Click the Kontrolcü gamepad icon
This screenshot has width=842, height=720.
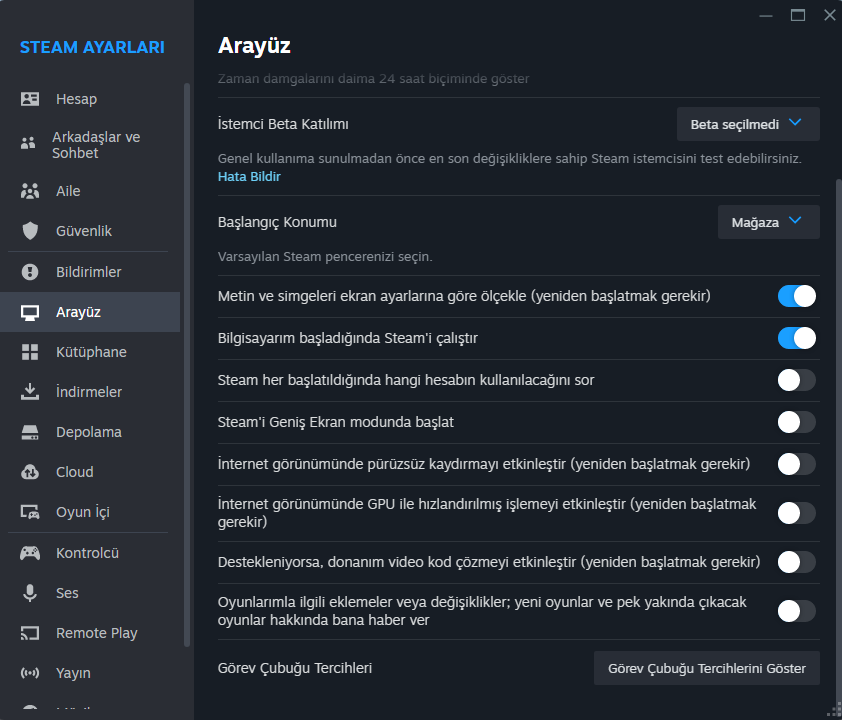[x=30, y=553]
